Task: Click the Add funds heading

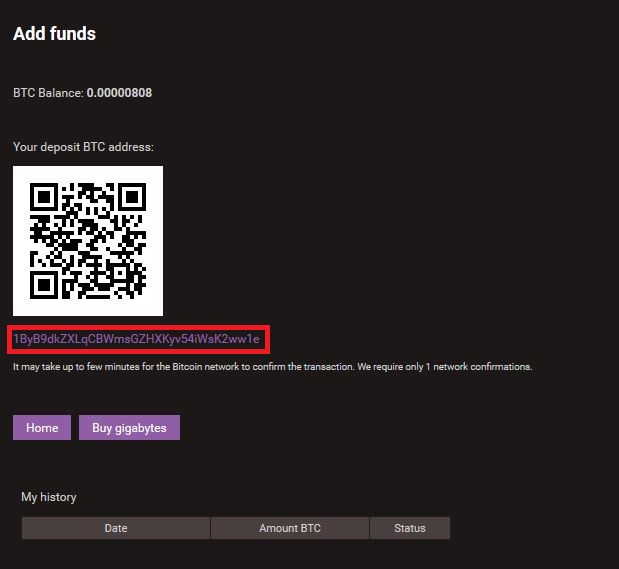Action: [x=54, y=34]
